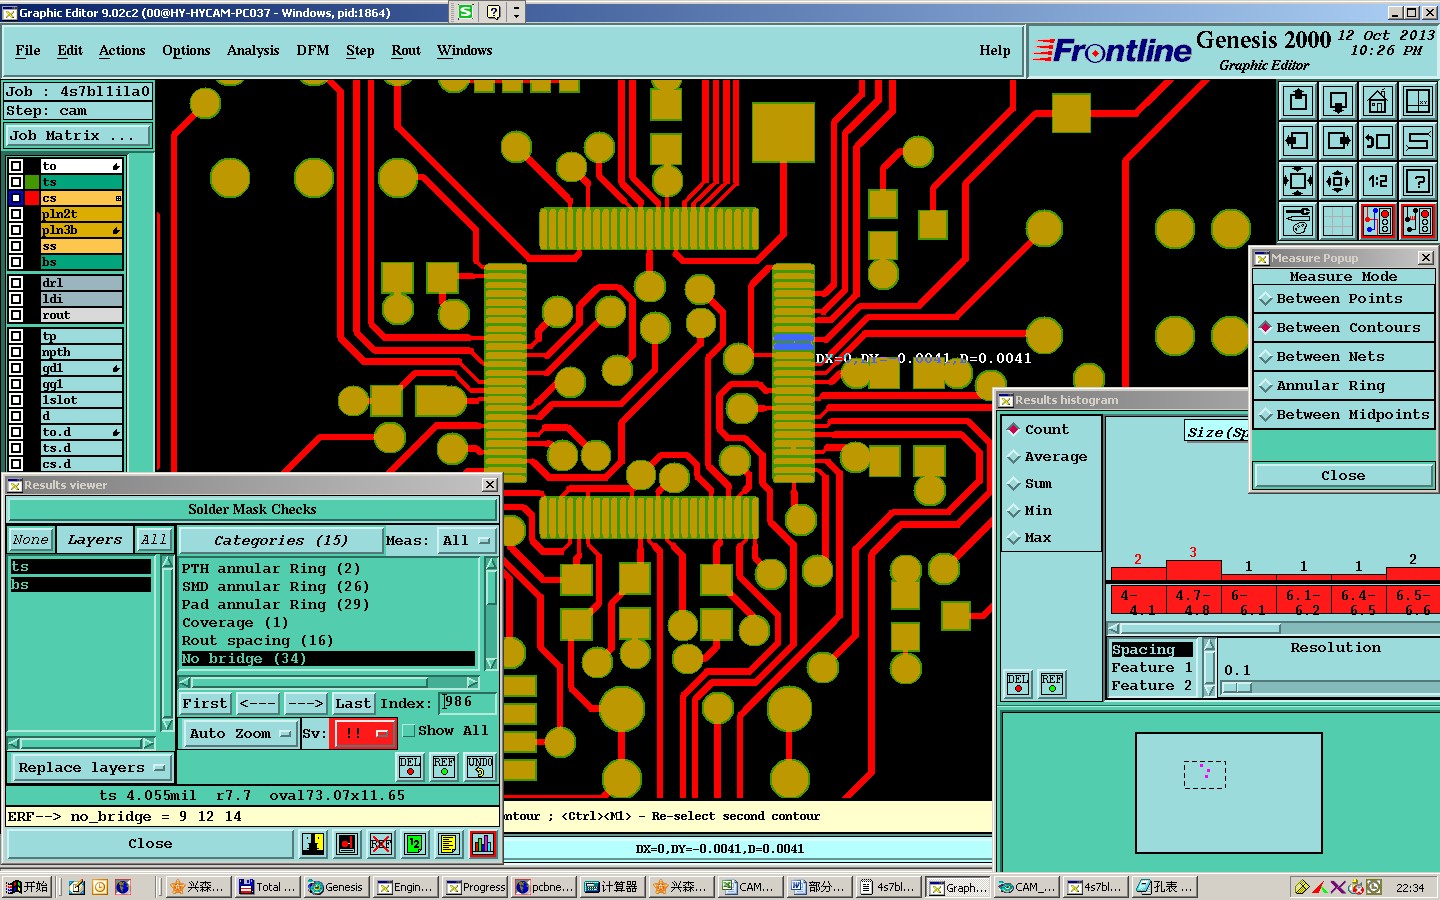
Task: Enable the Show All checkbox
Action: click(409, 731)
